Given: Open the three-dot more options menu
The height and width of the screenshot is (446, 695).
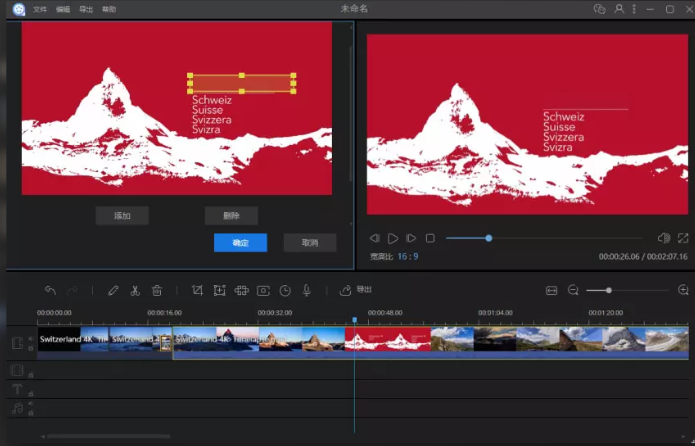Looking at the screenshot, I should point(634,9).
